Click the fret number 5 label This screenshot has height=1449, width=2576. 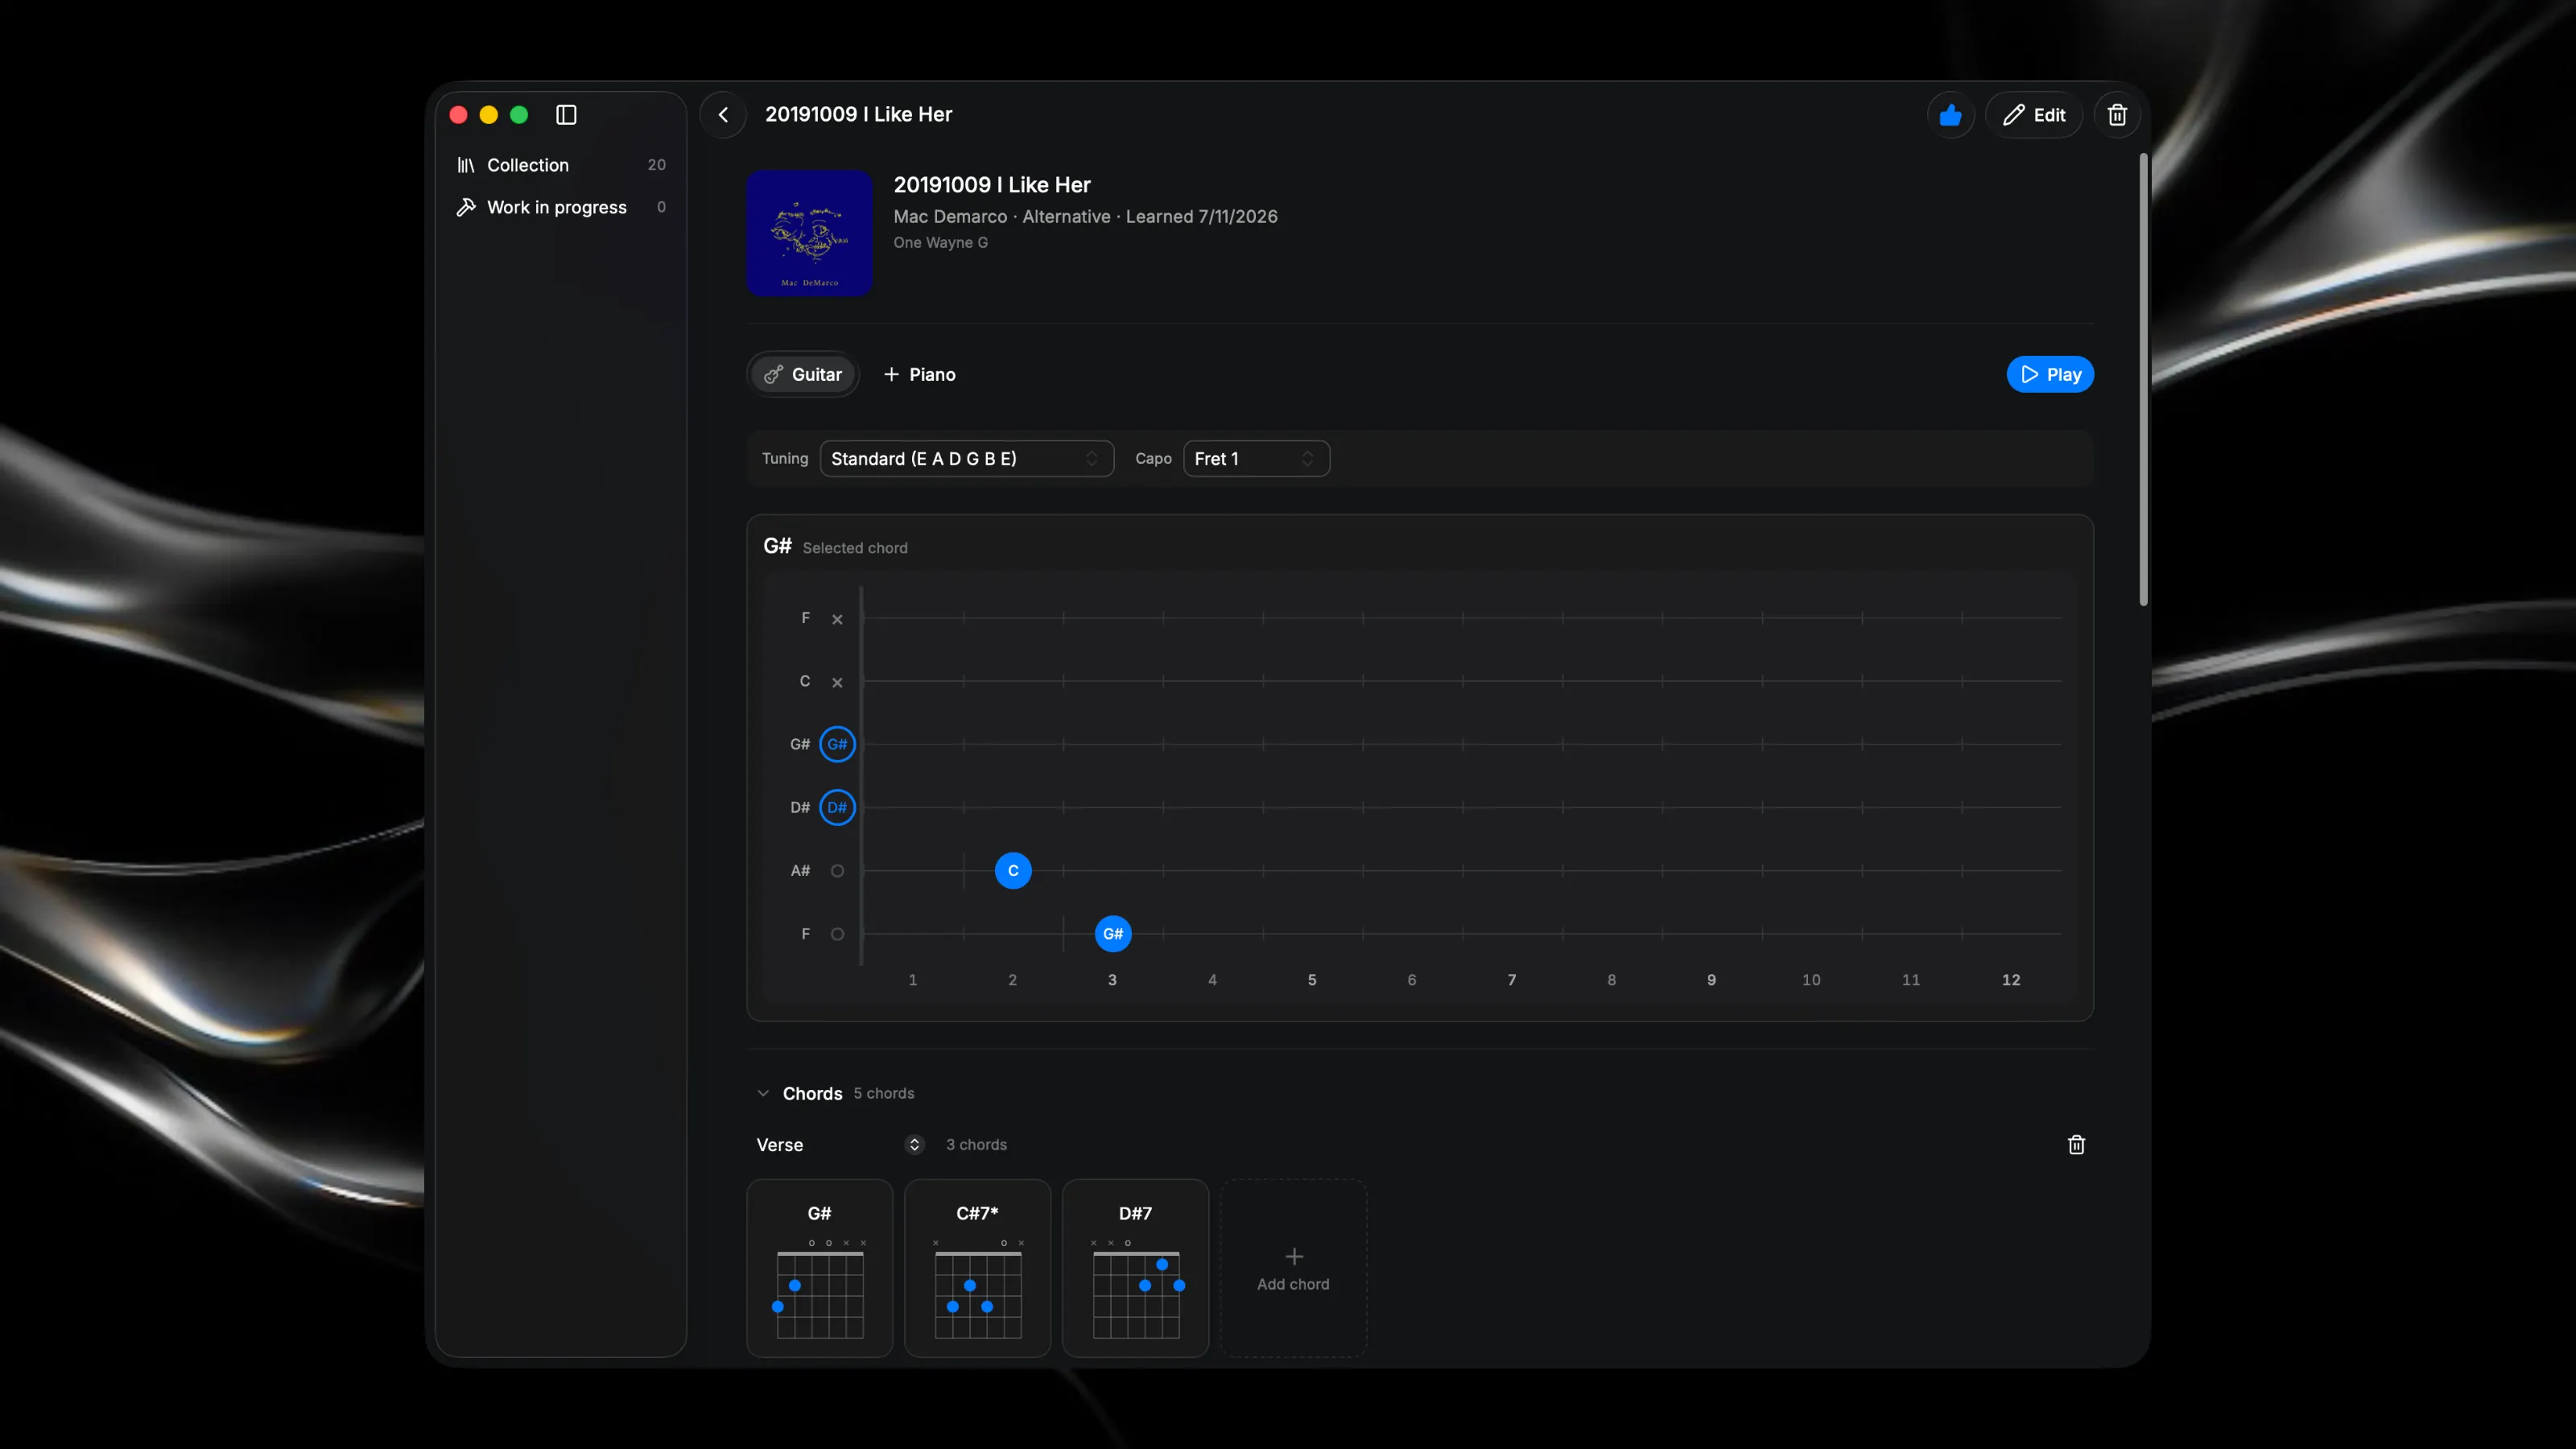point(1312,980)
